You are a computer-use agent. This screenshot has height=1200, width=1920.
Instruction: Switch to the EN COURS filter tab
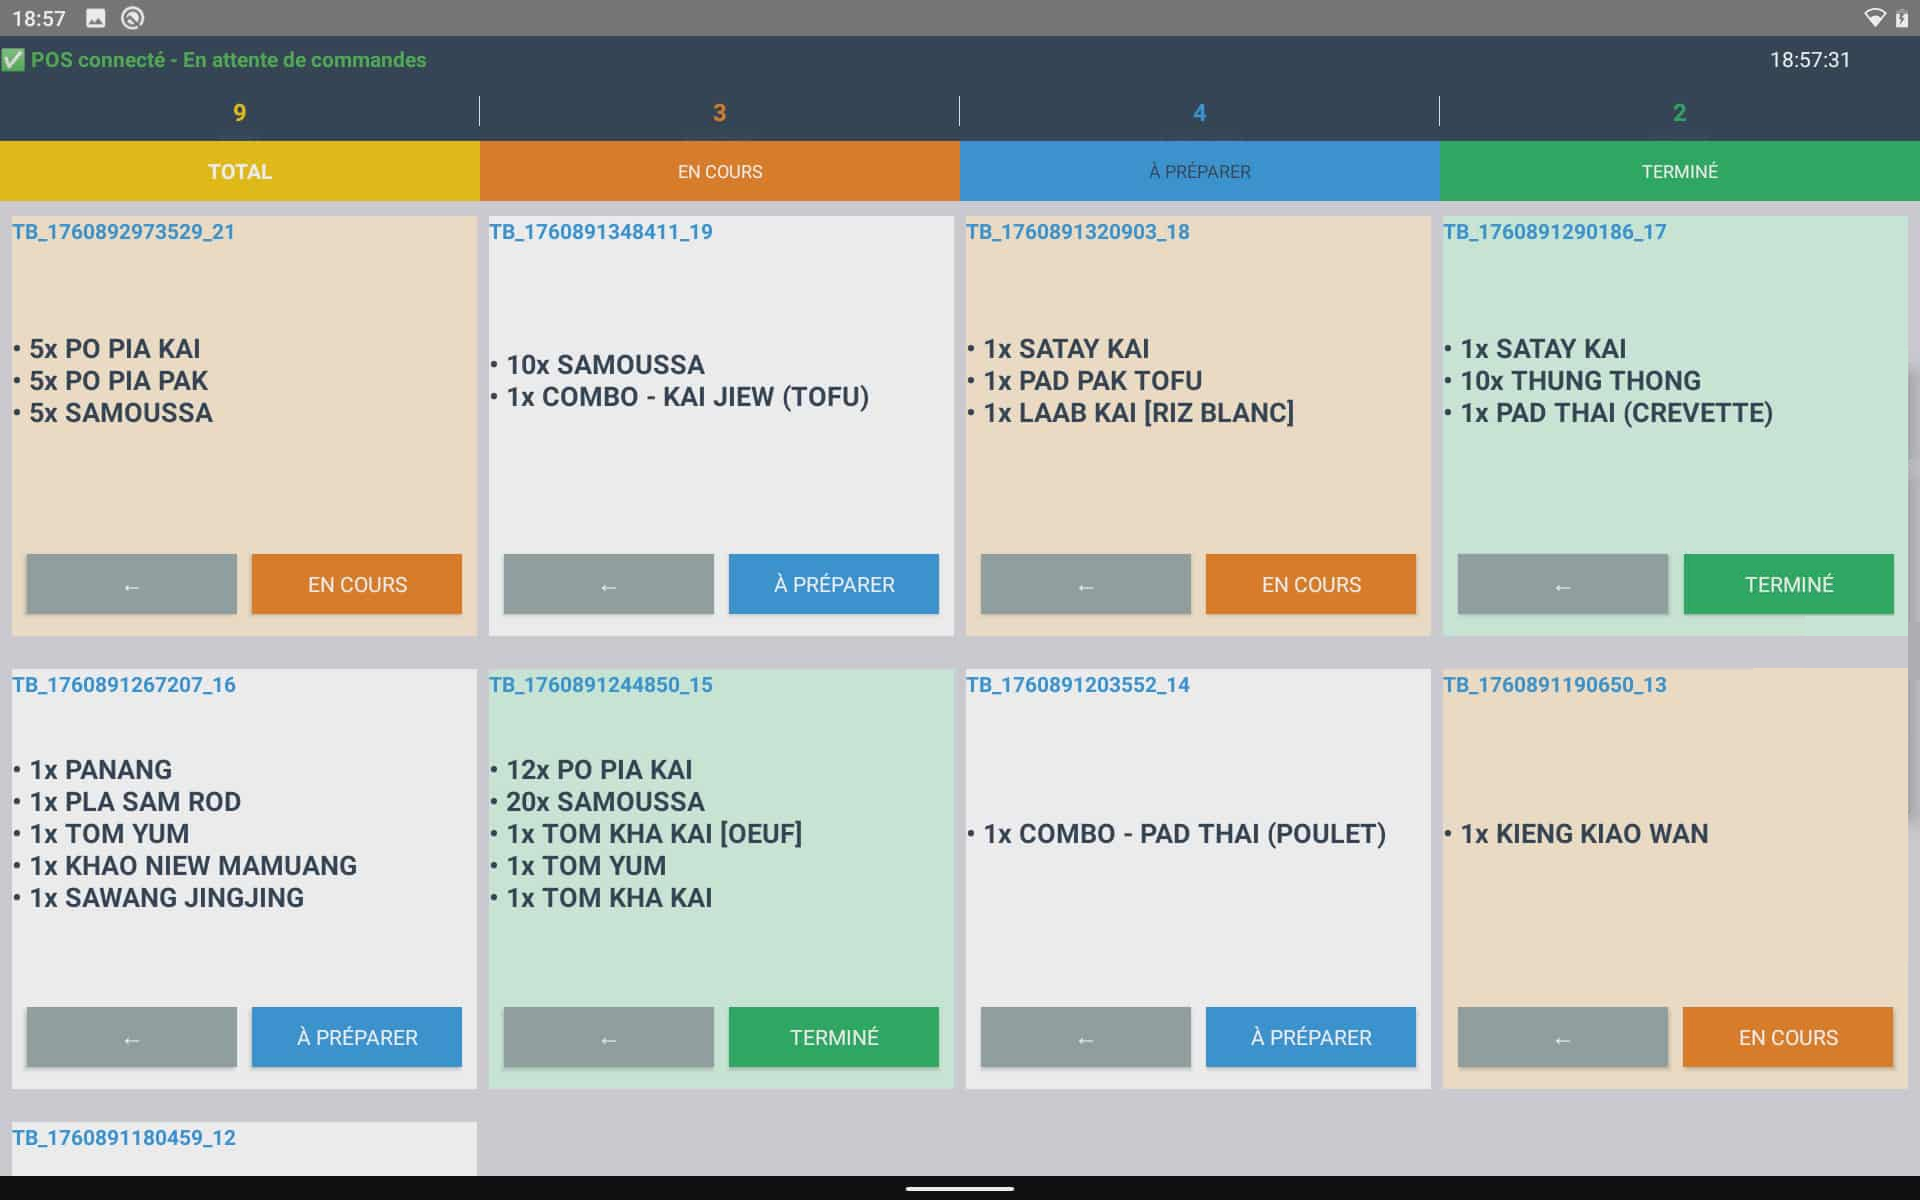point(719,171)
